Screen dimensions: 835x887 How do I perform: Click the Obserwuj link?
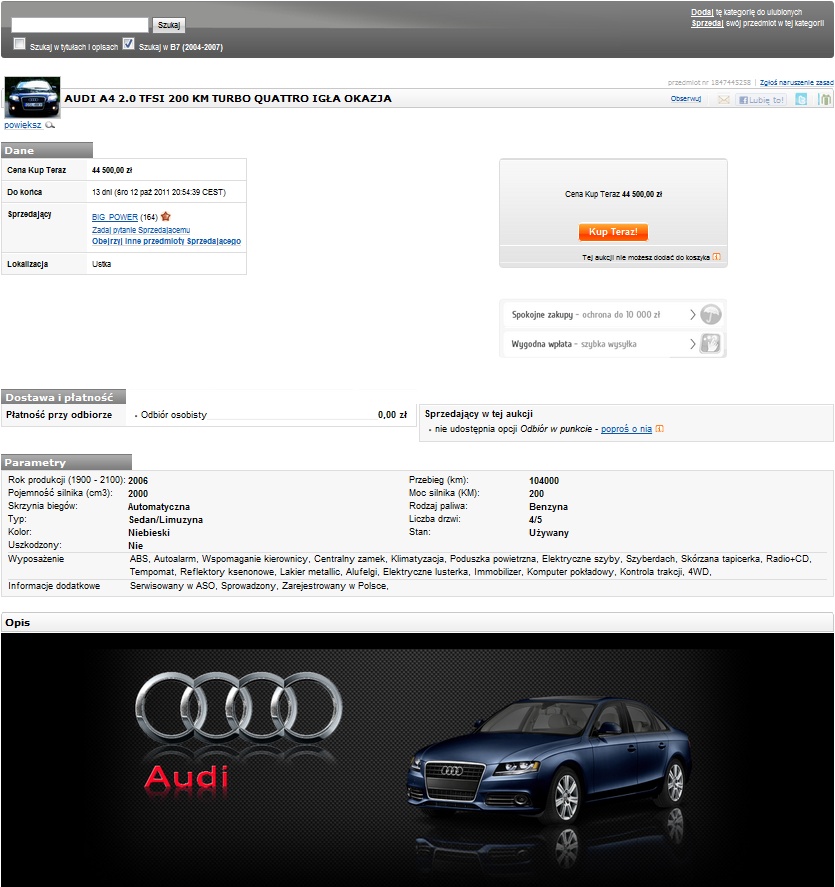point(686,99)
